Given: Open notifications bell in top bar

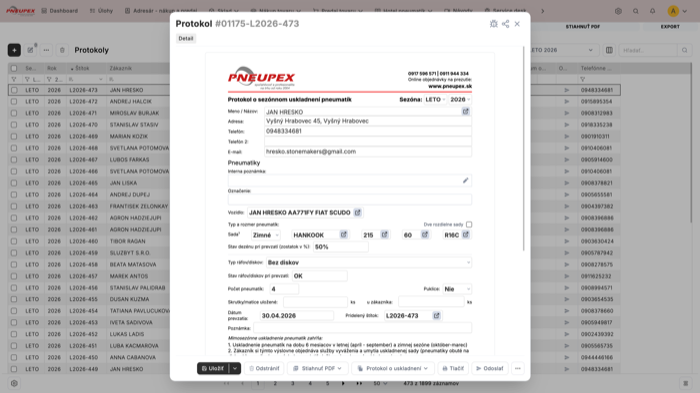Looking at the screenshot, I should 653,11.
